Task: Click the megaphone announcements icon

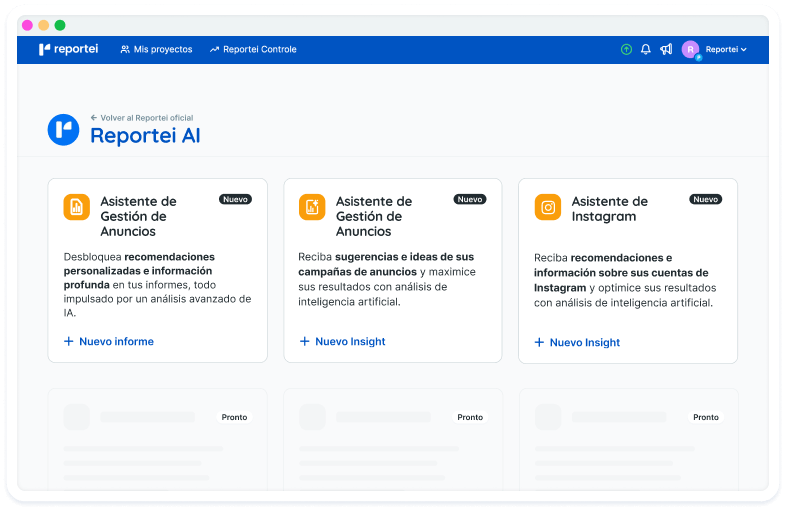Action: (x=666, y=49)
